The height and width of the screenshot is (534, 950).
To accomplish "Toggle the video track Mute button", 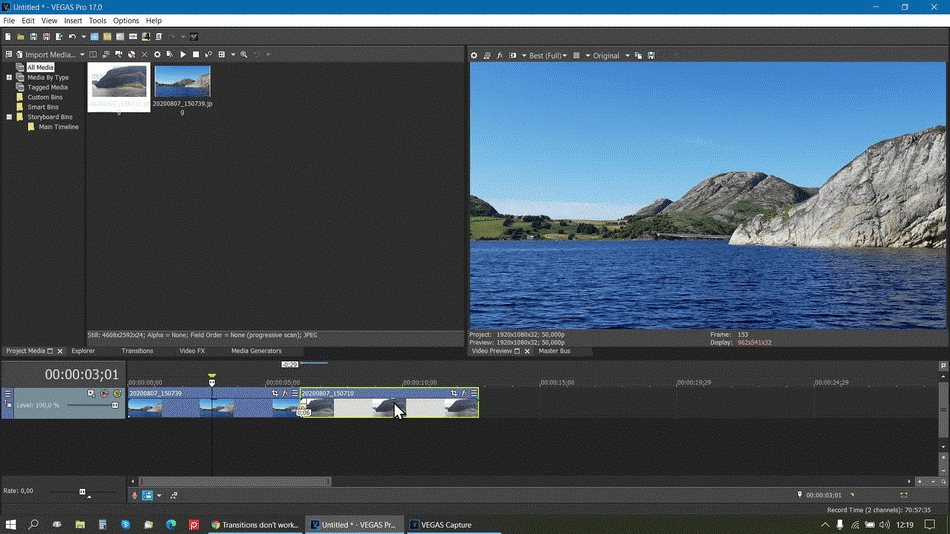I will [104, 394].
